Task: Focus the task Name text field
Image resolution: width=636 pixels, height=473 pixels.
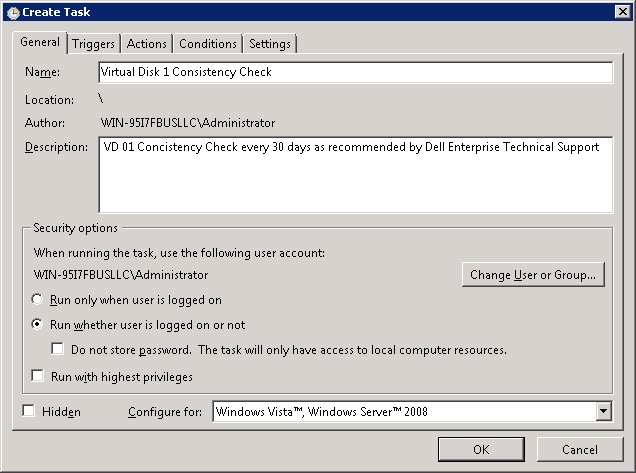Action: tap(355, 72)
